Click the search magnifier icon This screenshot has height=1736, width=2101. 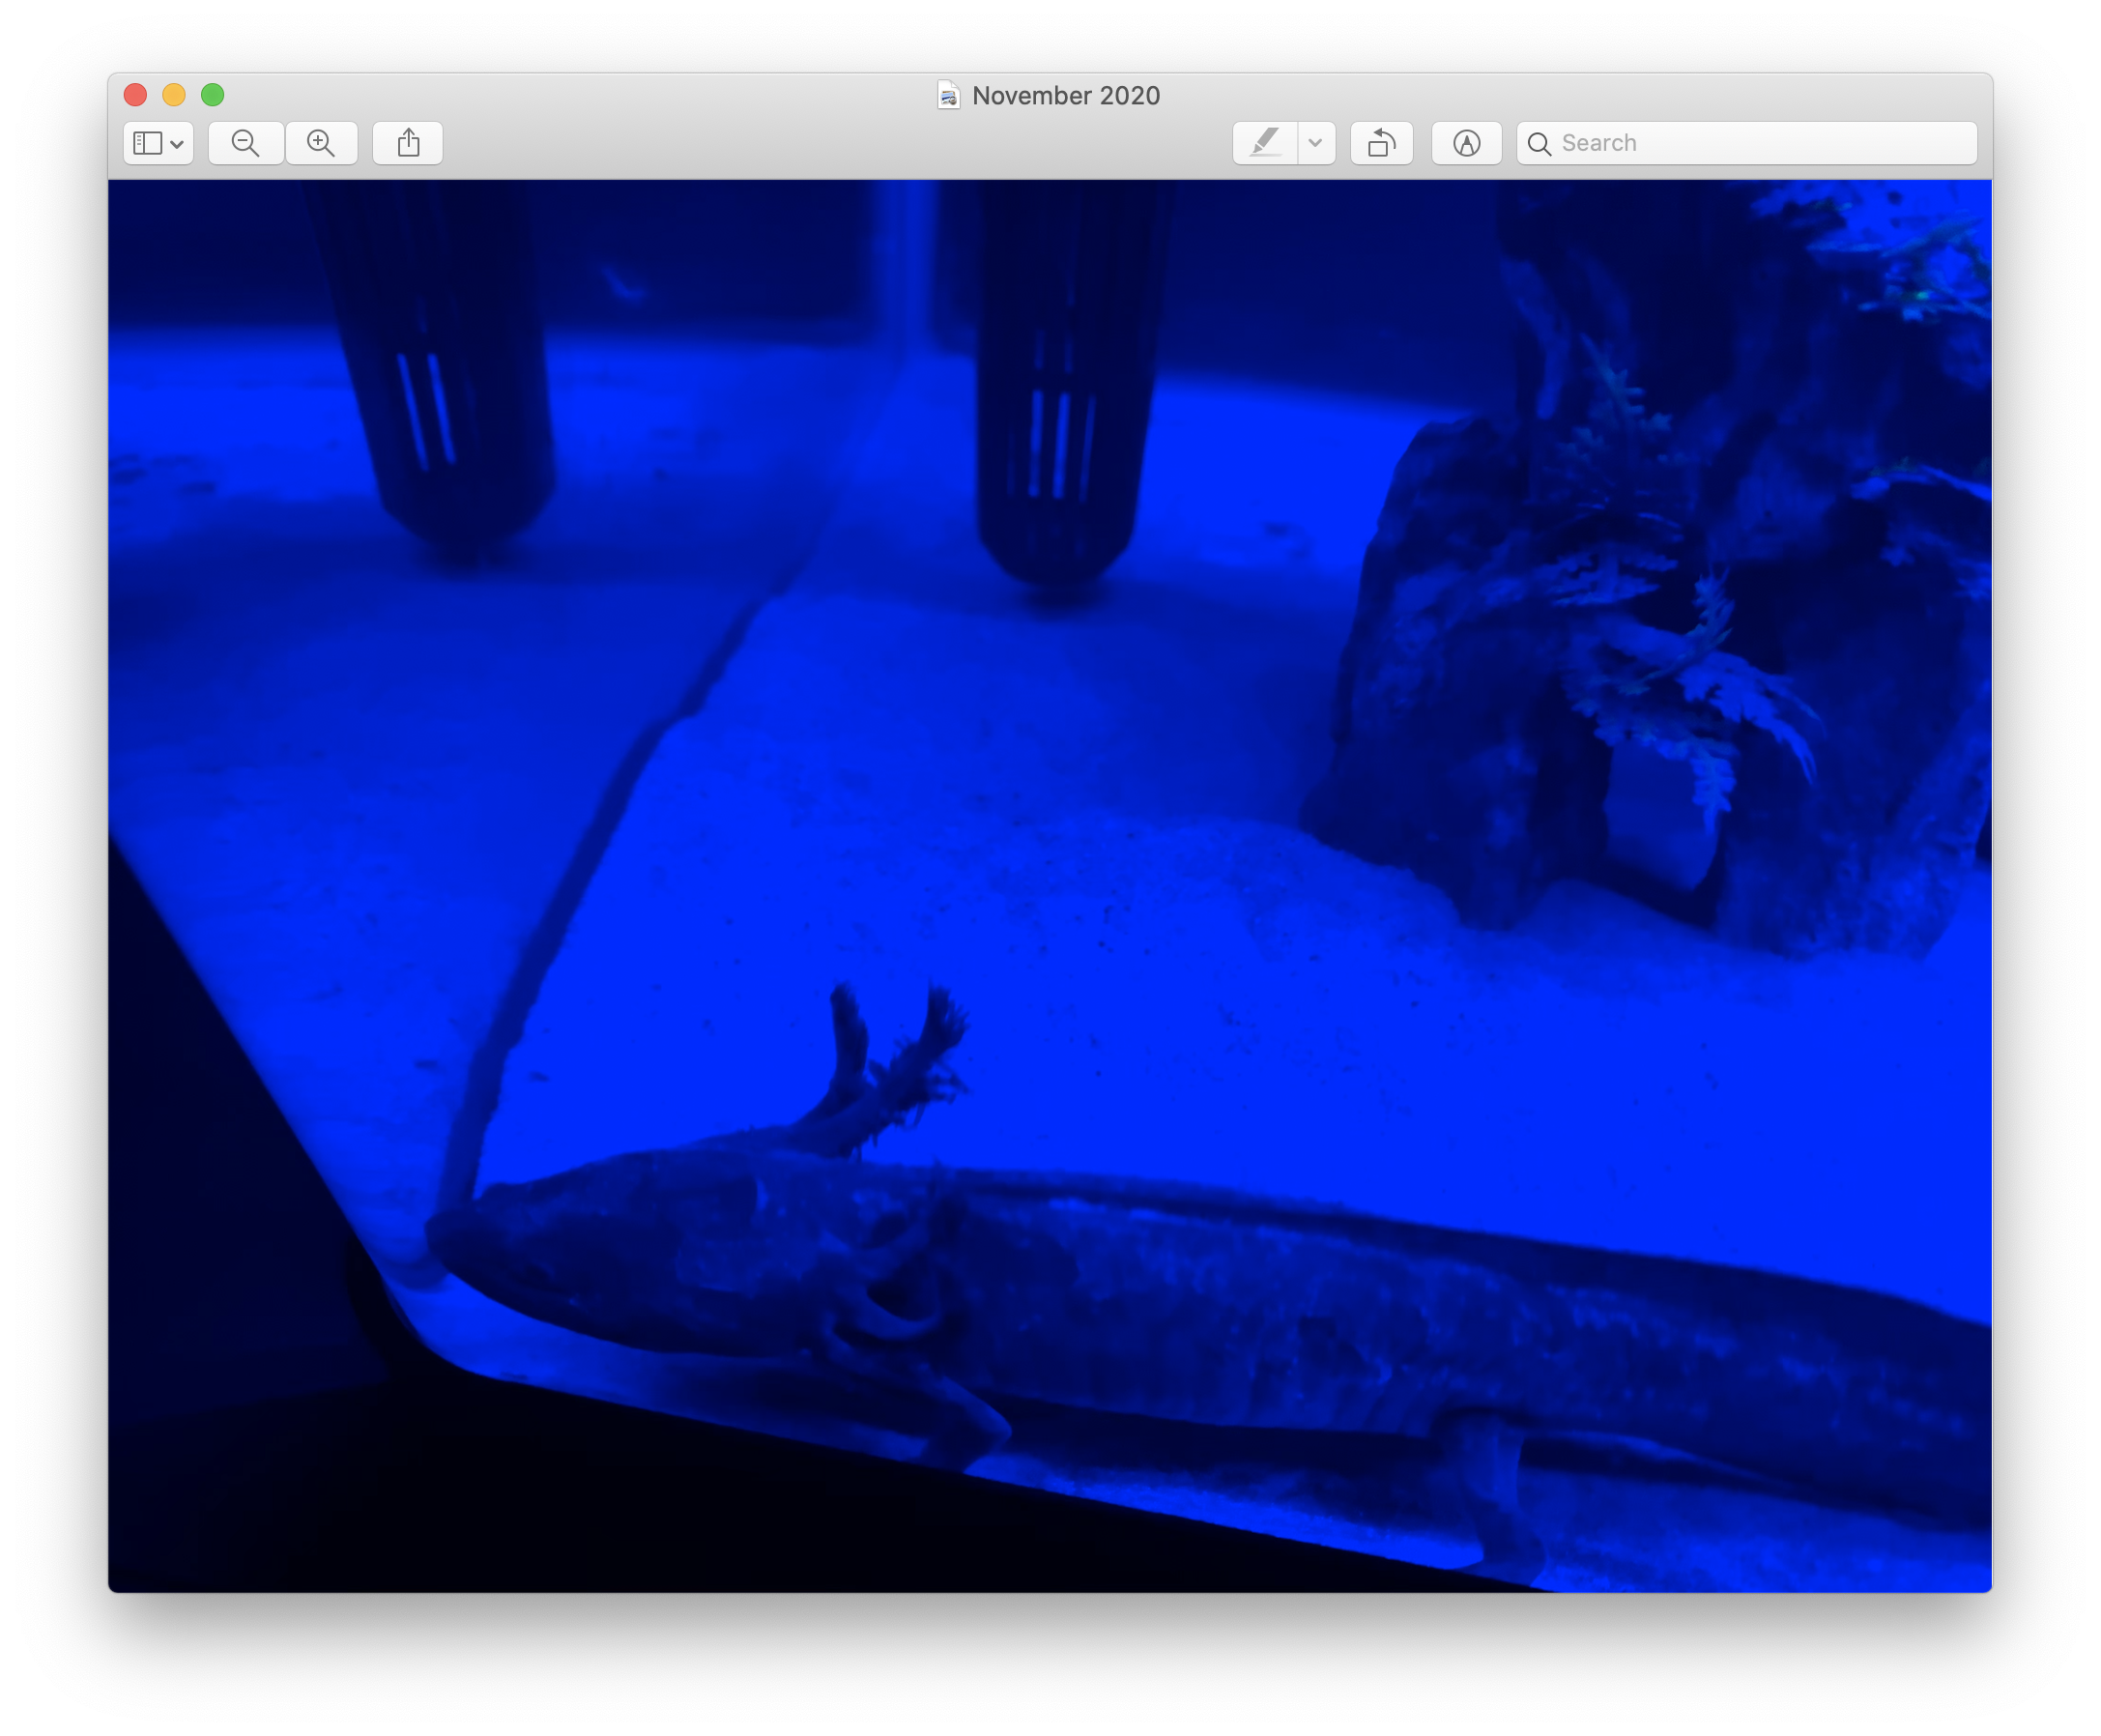click(1540, 144)
